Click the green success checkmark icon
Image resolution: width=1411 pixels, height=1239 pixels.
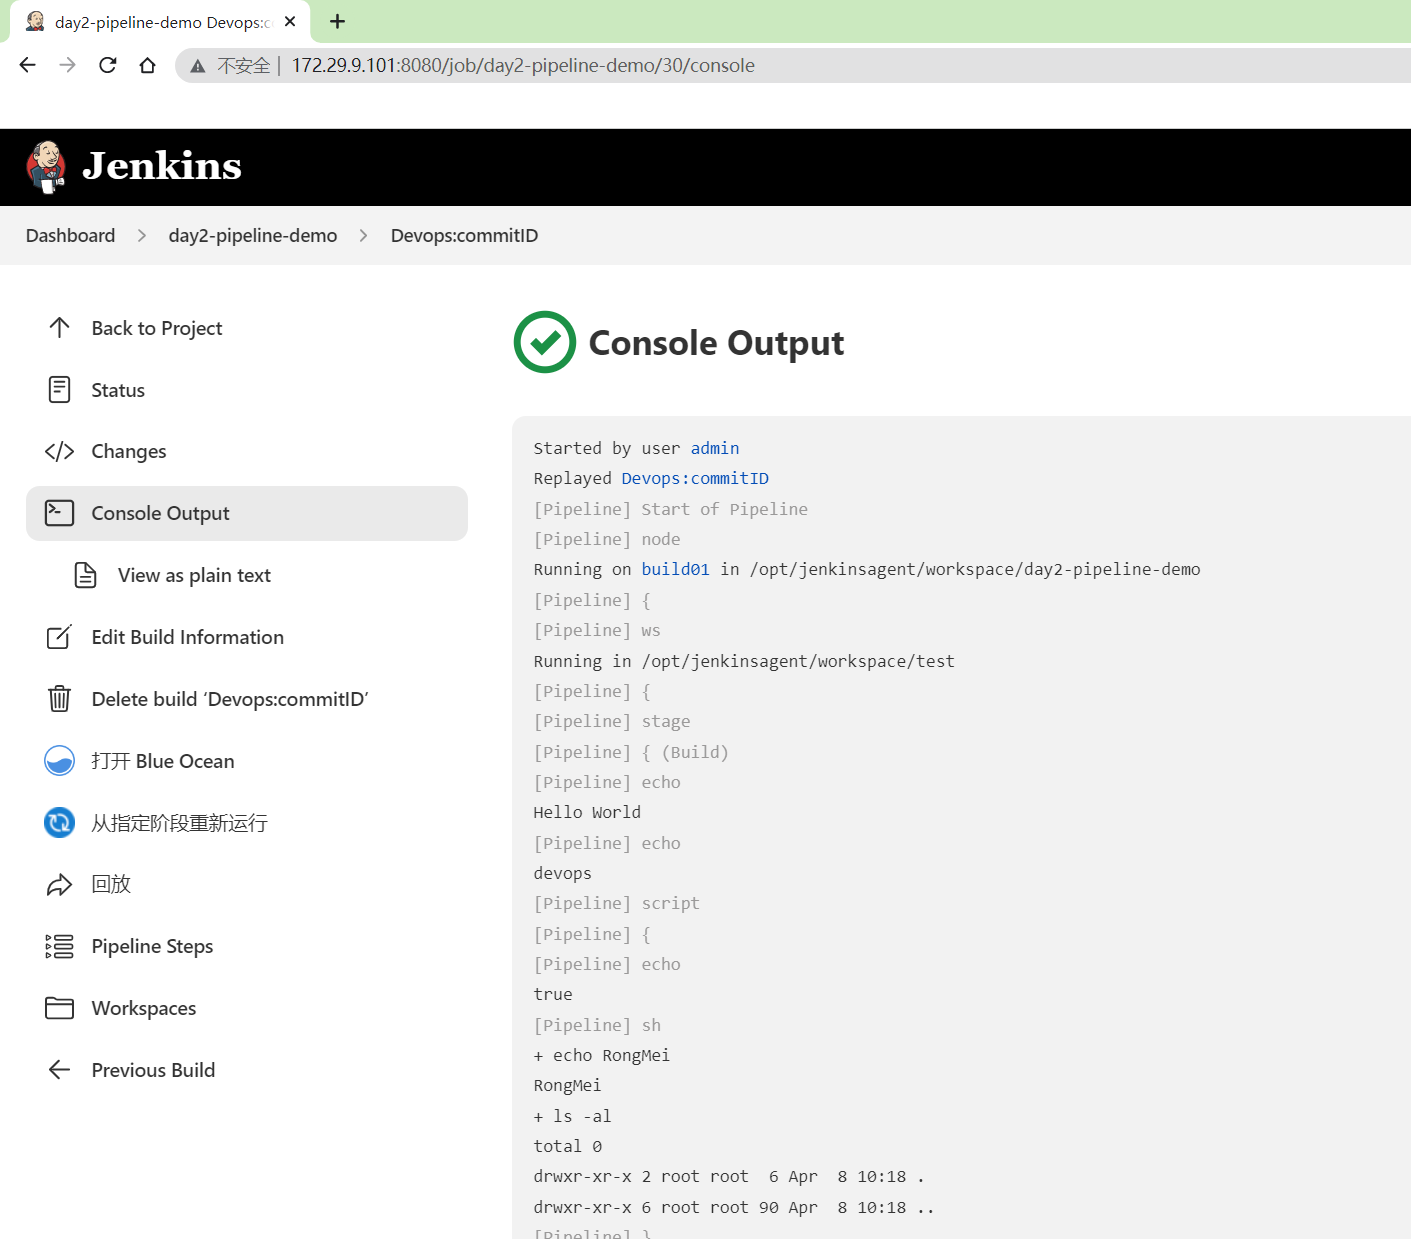[545, 342]
